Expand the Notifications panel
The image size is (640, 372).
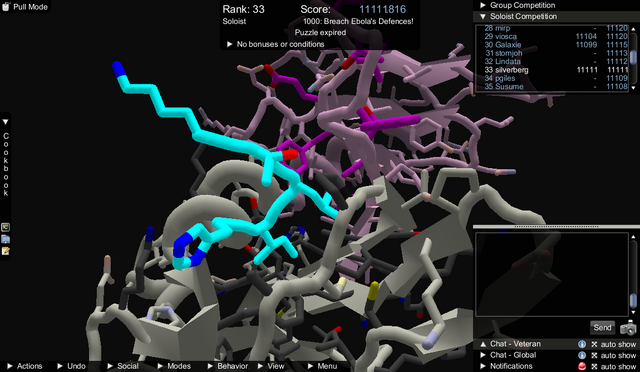[x=483, y=366]
